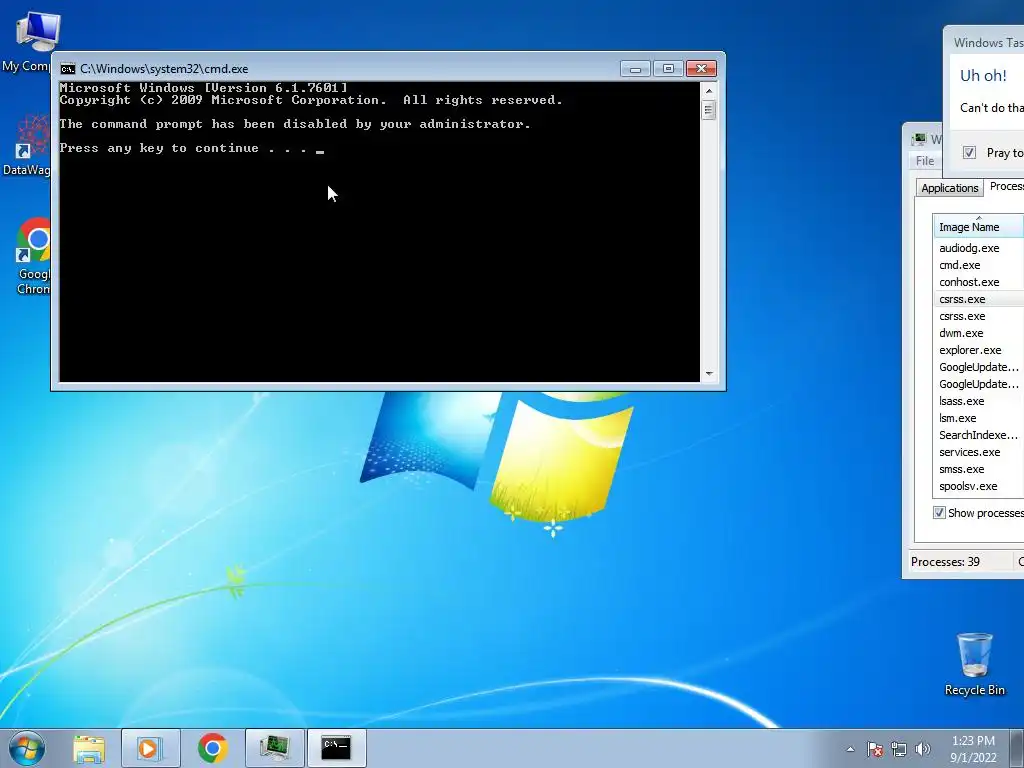Image resolution: width=1024 pixels, height=768 pixels.
Task: Open the network tray icon
Action: coord(899,749)
